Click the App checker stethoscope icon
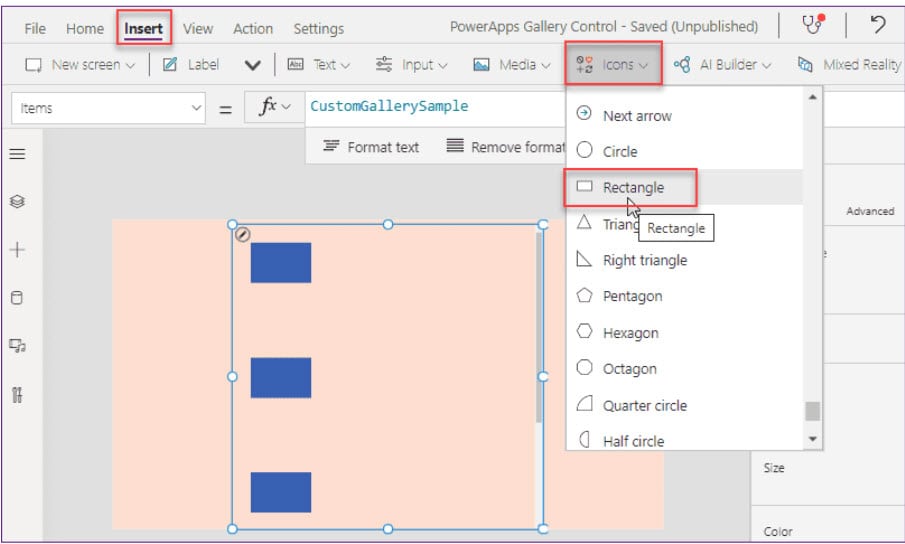This screenshot has height=544, width=905. [x=812, y=25]
